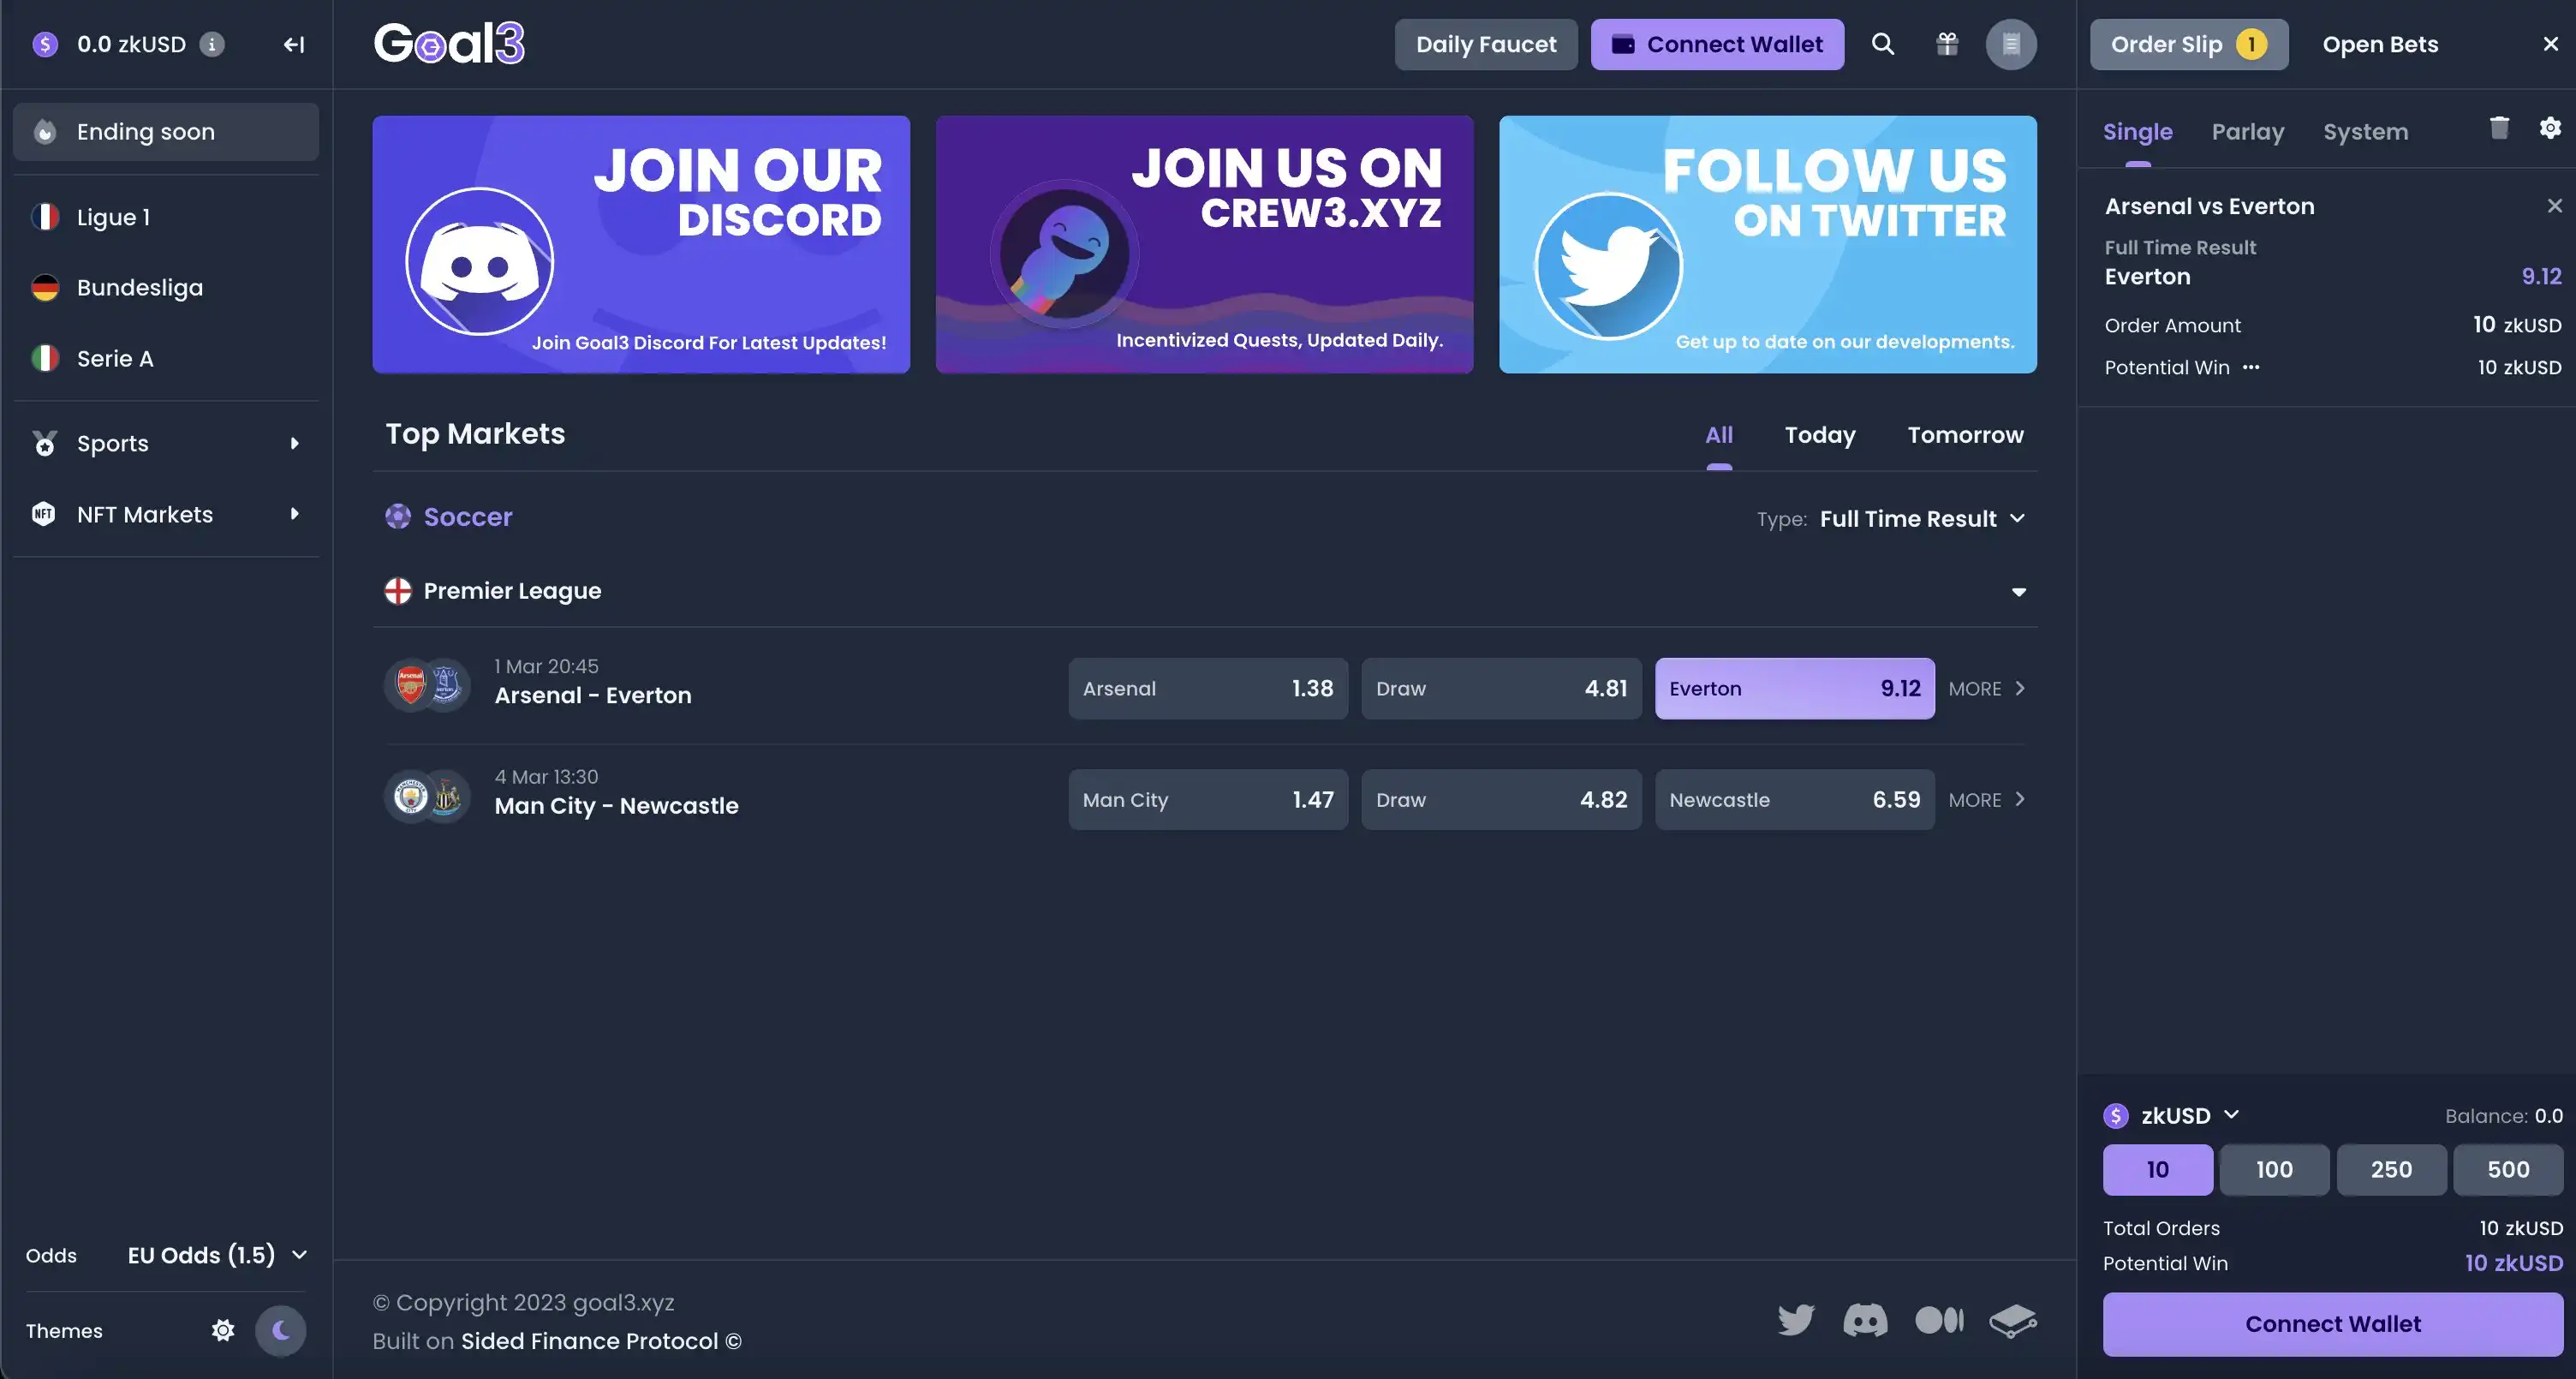Open the search magnifier icon

1883,44
